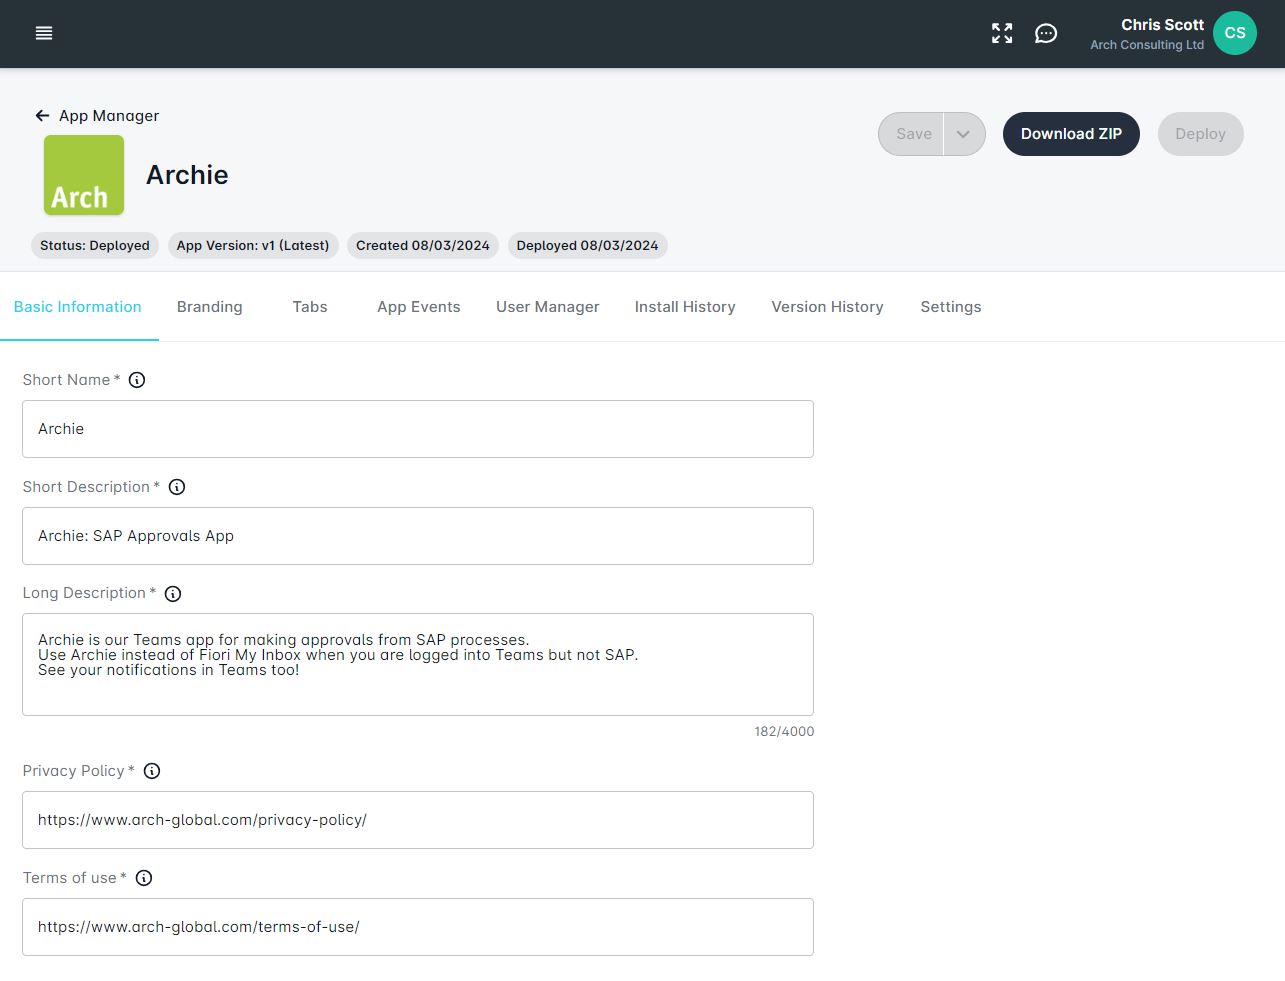Click the Long Description info icon
The width and height of the screenshot is (1285, 981).
[x=172, y=594]
